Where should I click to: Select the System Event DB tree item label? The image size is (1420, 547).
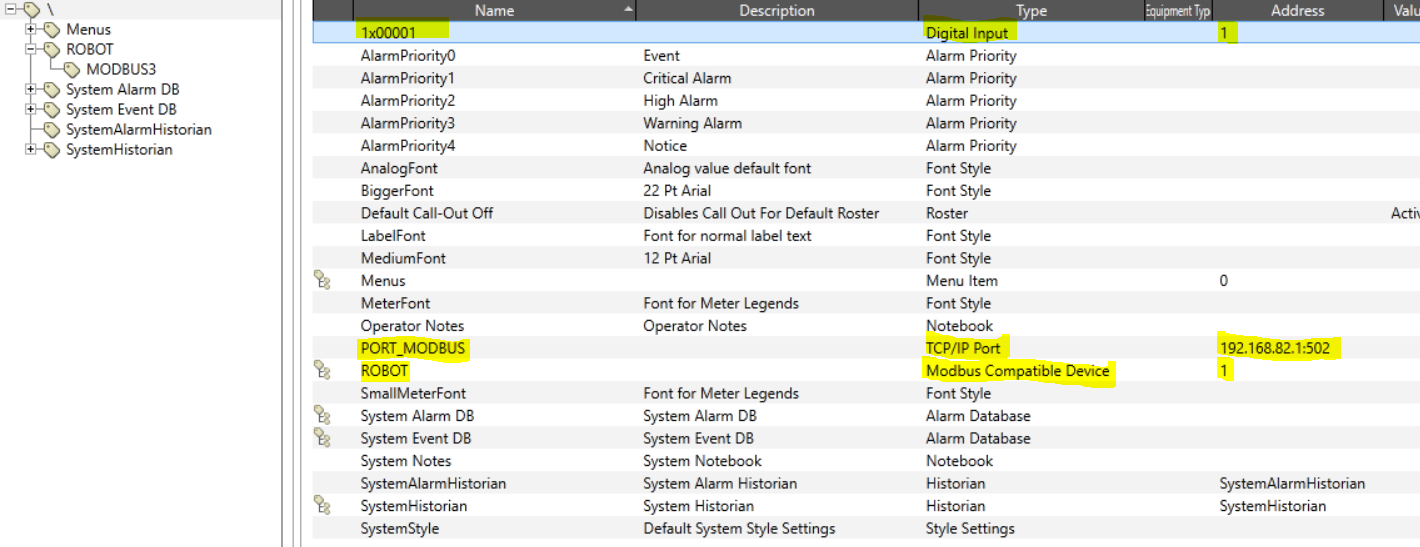(x=121, y=110)
